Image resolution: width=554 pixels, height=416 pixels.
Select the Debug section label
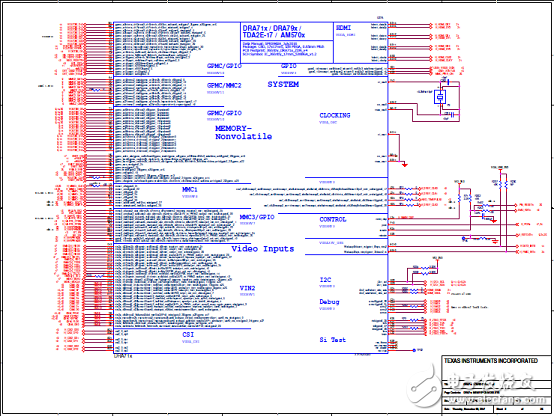(x=329, y=302)
